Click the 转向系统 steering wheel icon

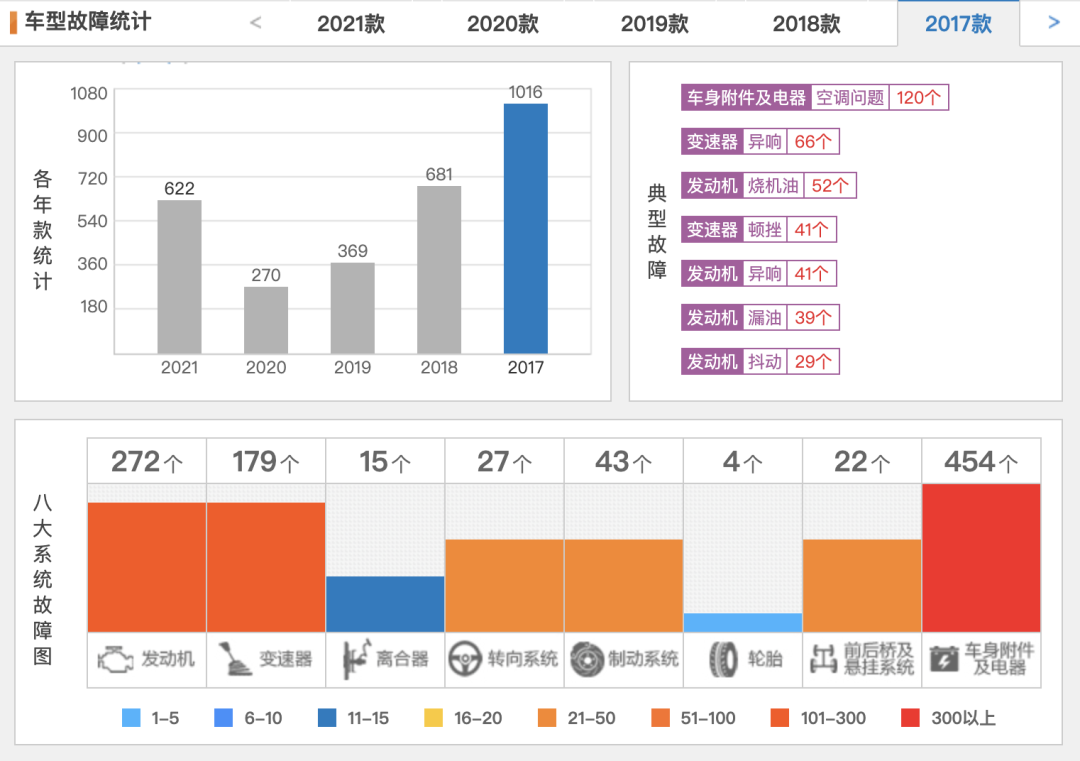coord(463,657)
